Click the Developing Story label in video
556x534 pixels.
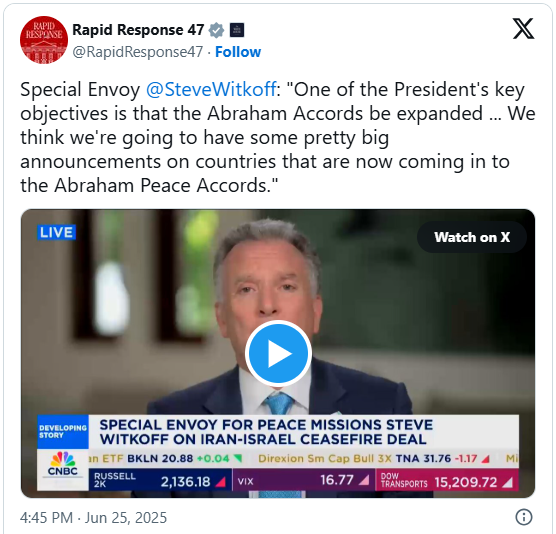[63, 432]
